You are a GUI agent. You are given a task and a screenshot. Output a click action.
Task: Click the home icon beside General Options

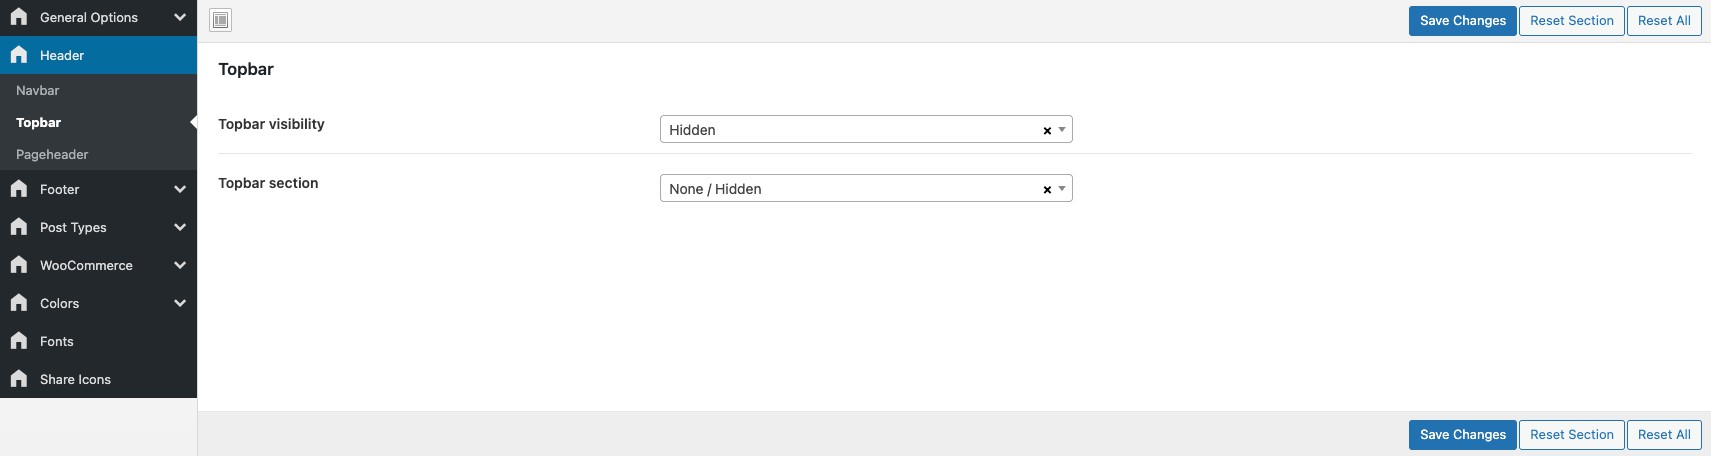pyautogui.click(x=19, y=17)
